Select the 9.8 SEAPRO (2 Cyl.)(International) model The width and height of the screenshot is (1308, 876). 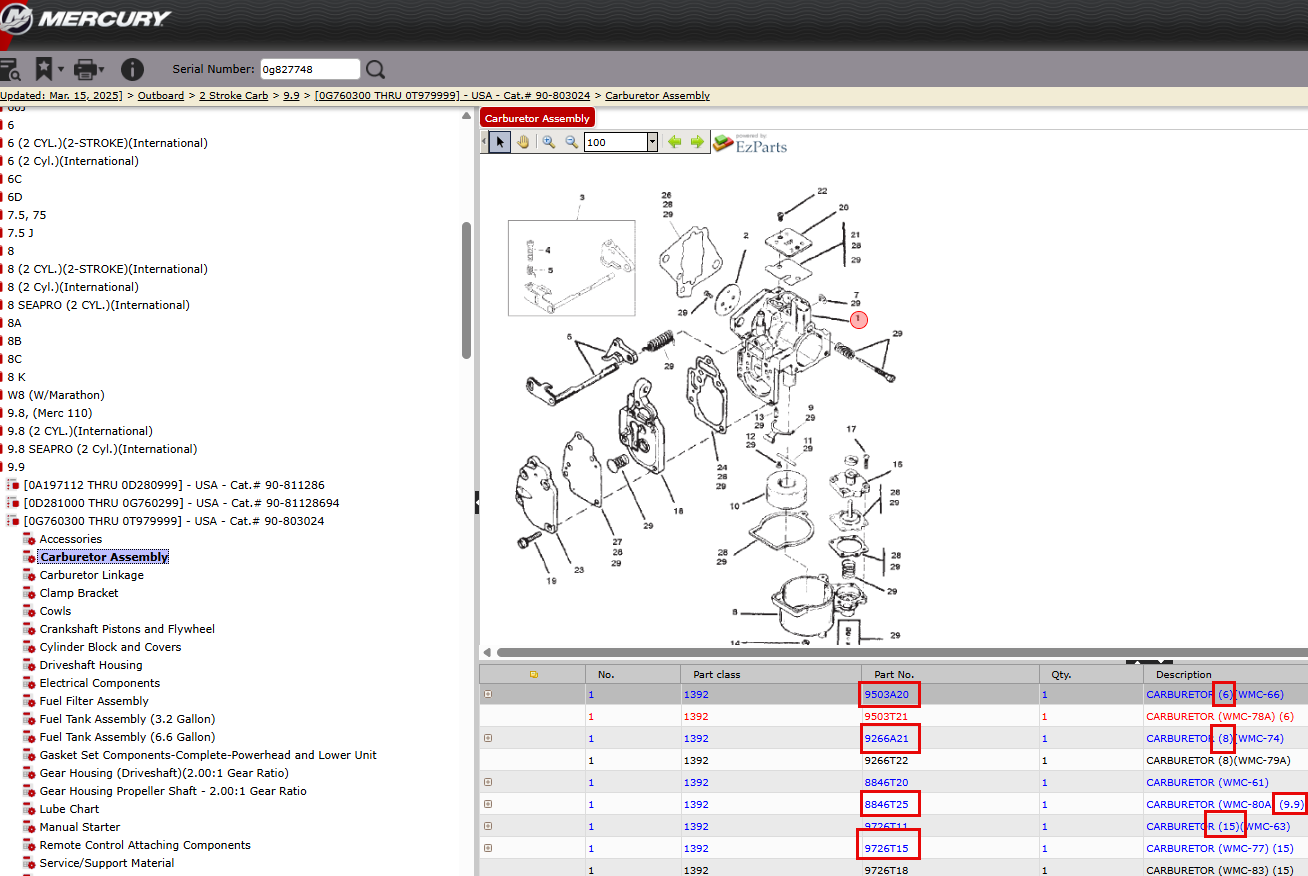click(103, 449)
